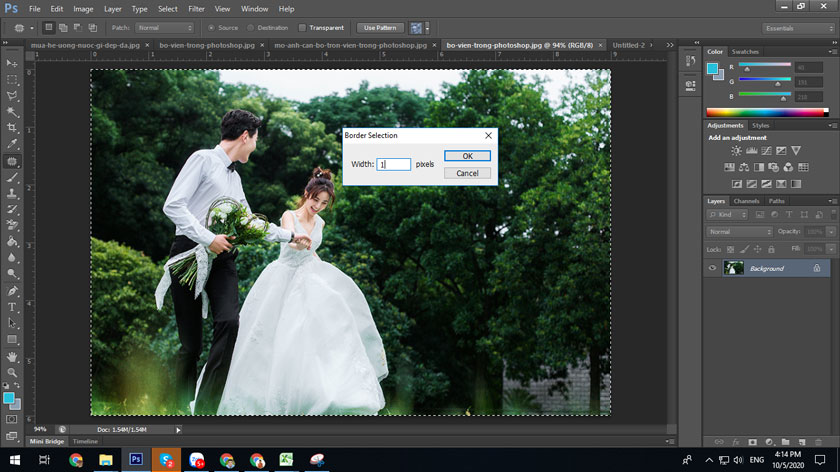Select the Patch tool in toolbox
This screenshot has height=472, width=840.
(12, 161)
